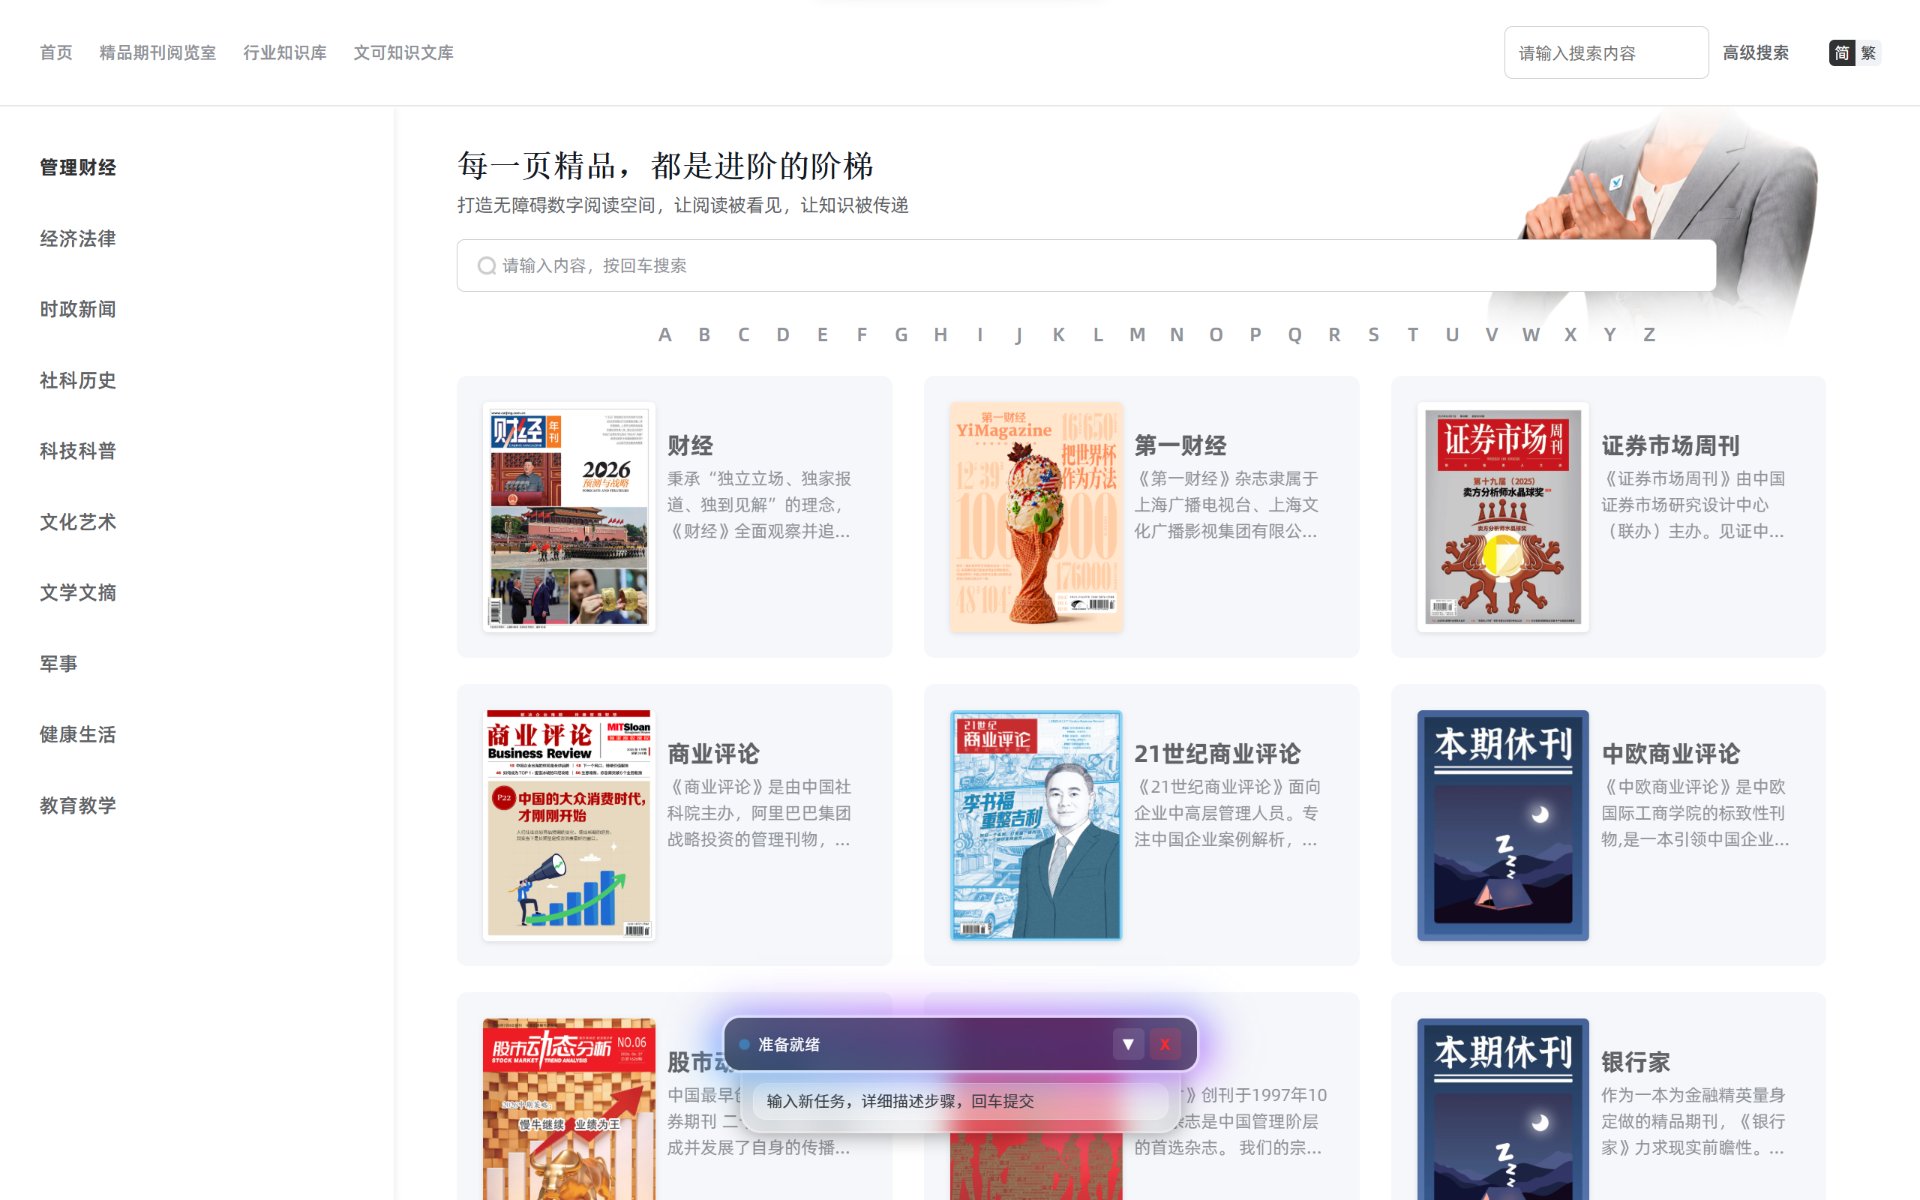Click the 财经 magazine title

pyautogui.click(x=690, y=446)
